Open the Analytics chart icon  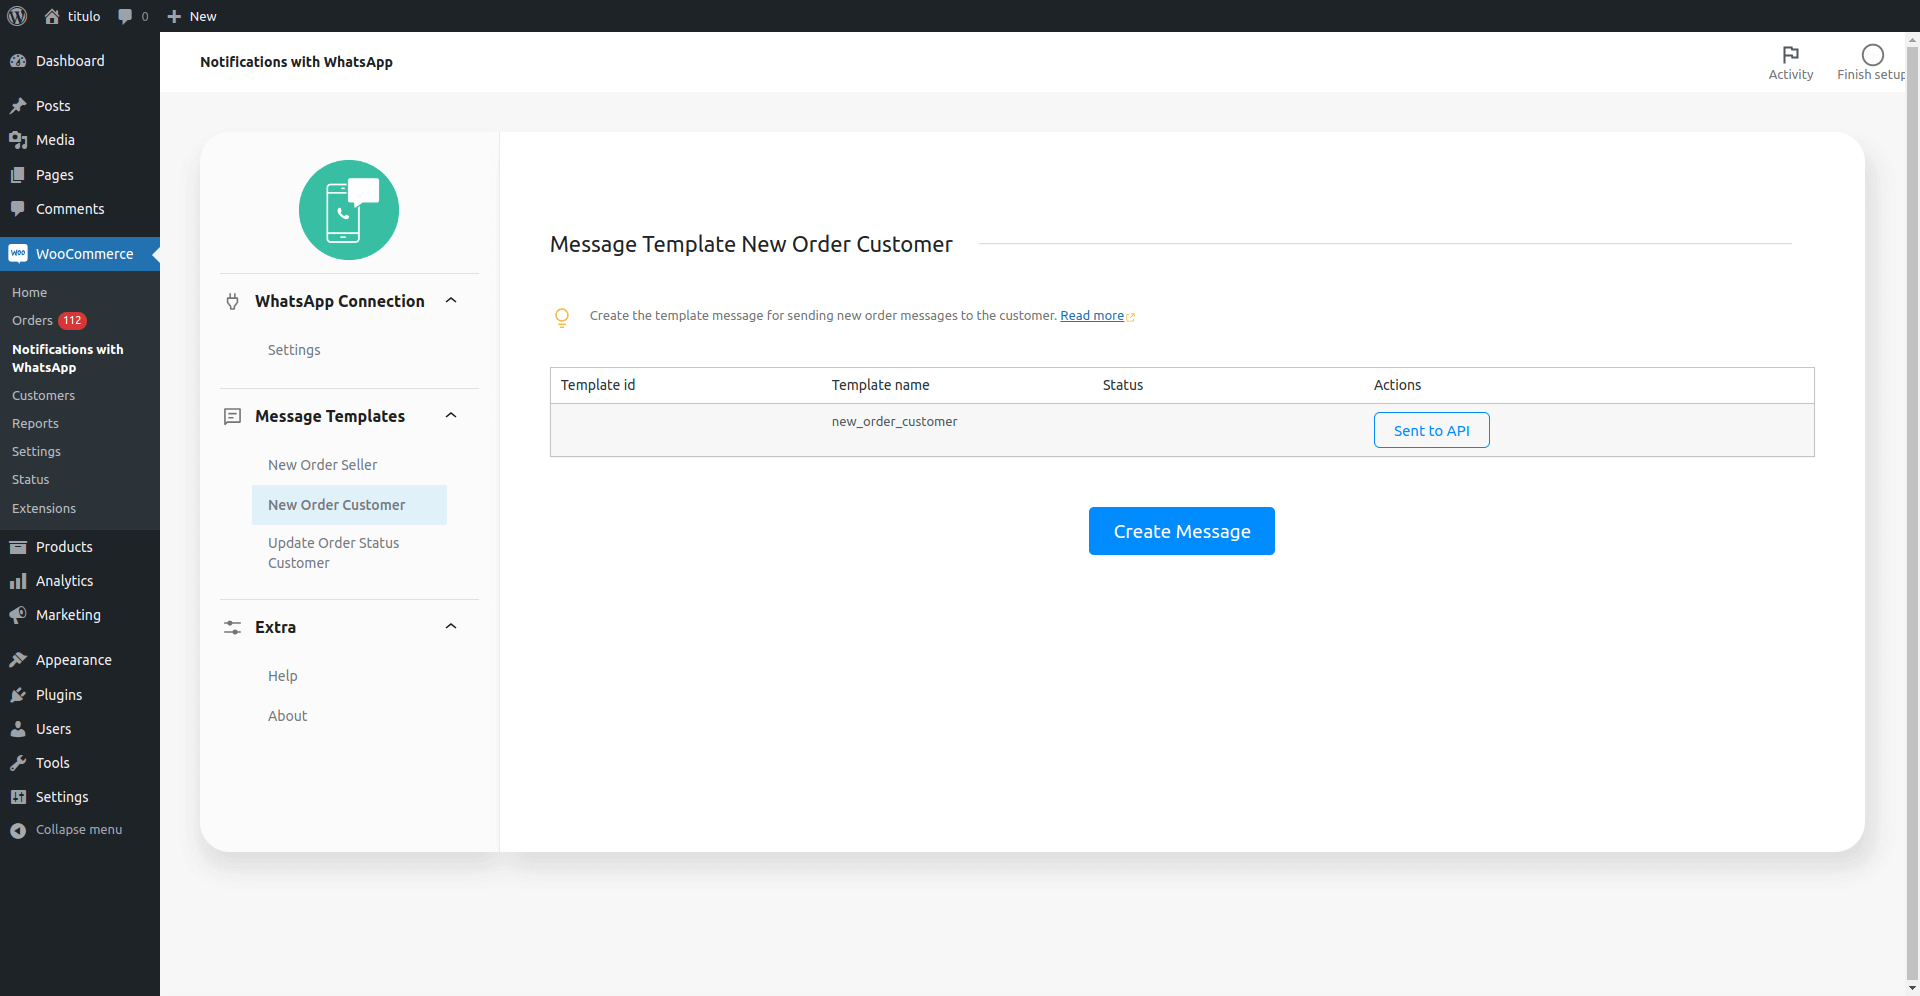(x=18, y=581)
